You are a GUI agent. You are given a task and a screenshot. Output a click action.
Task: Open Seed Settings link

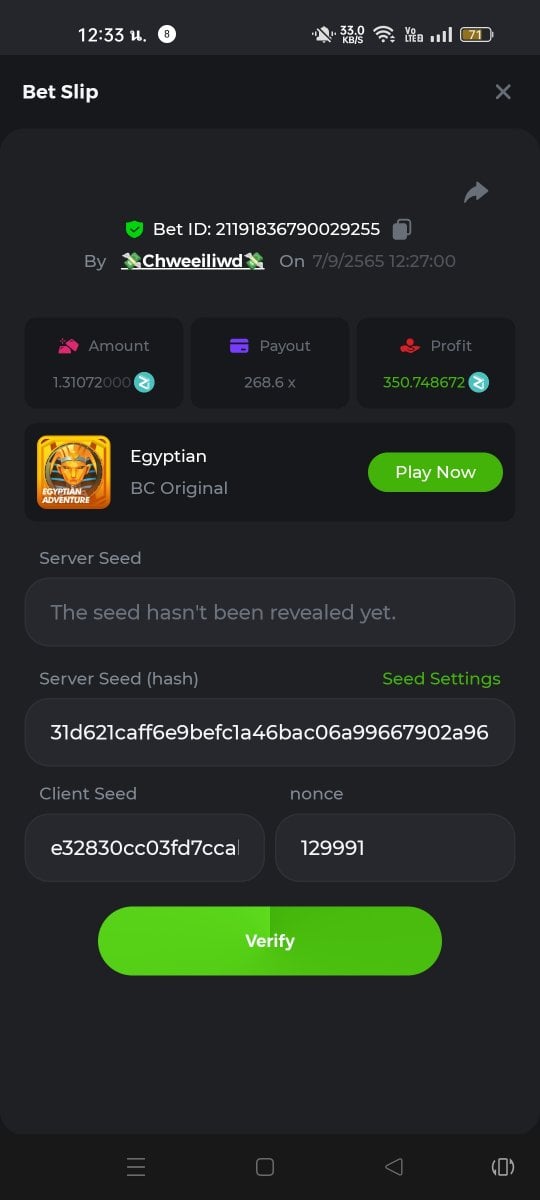[441, 678]
